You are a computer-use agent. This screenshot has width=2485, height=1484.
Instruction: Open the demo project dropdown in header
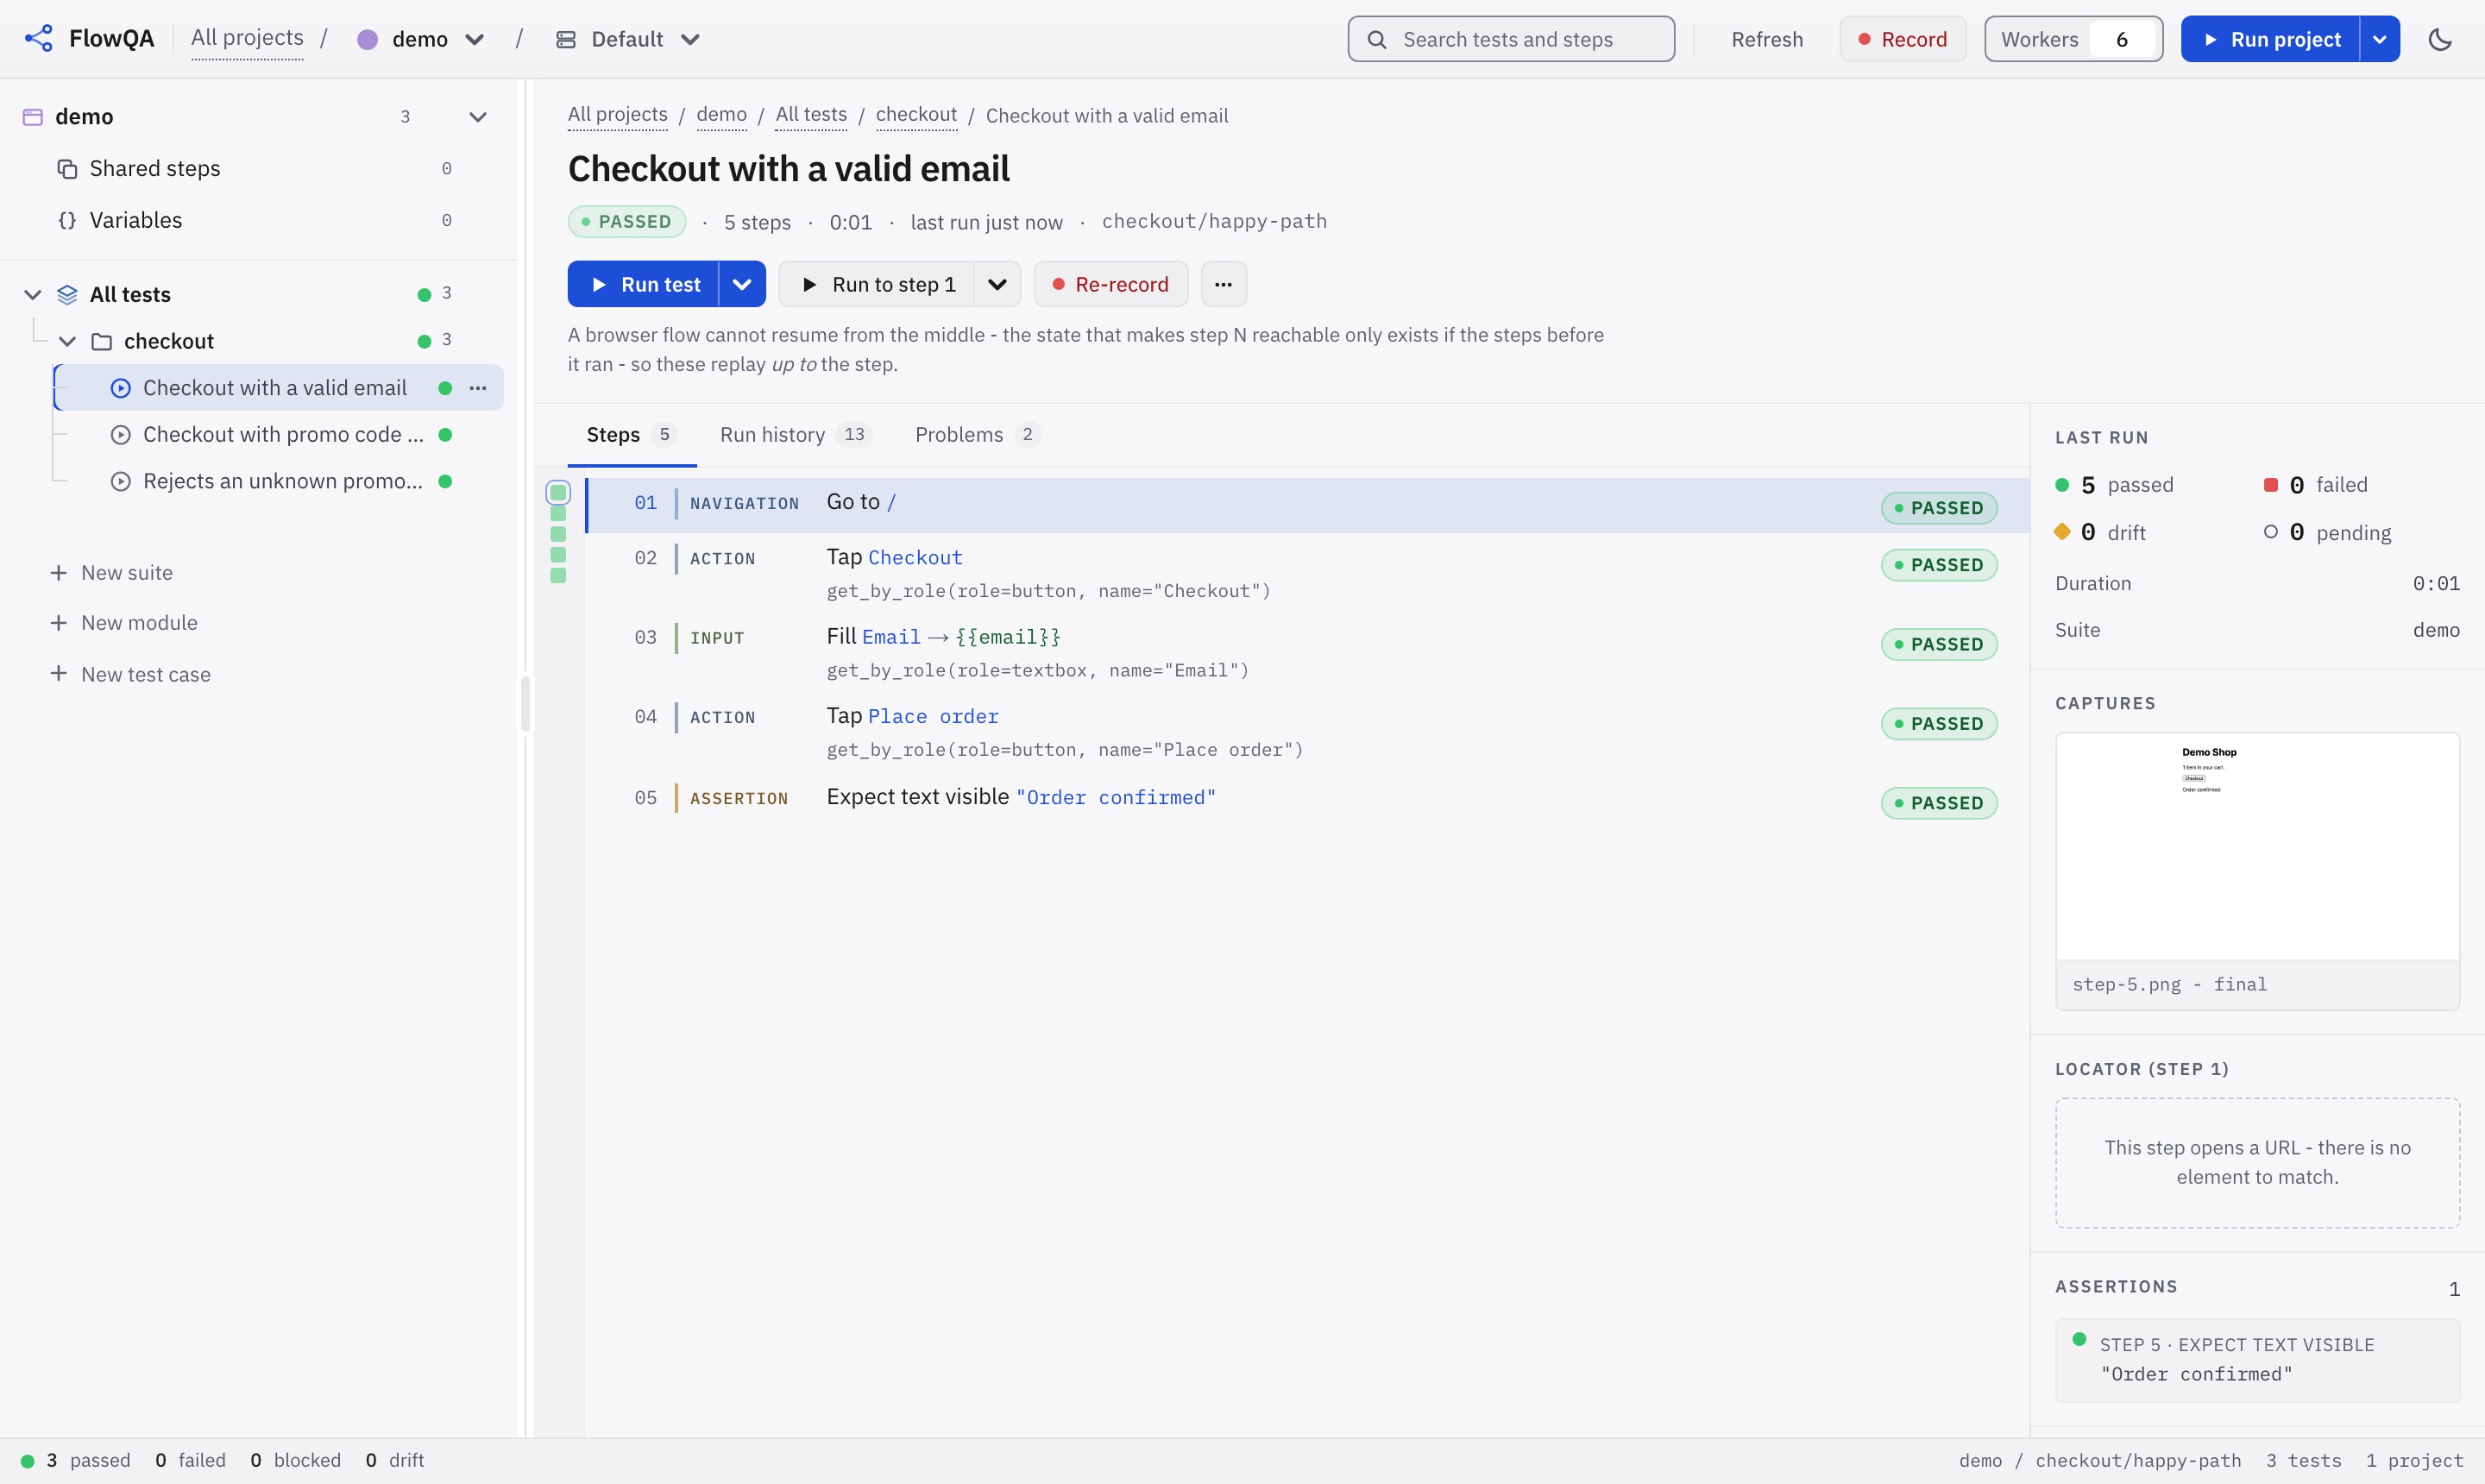tap(421, 39)
